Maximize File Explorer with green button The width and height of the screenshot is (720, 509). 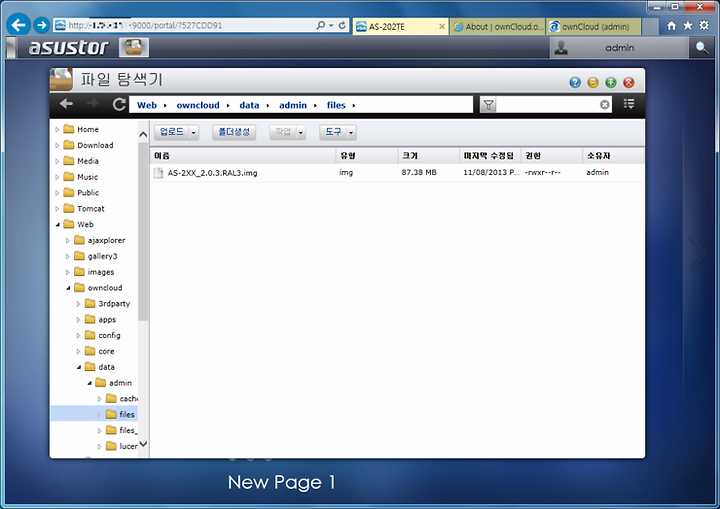[x=611, y=82]
